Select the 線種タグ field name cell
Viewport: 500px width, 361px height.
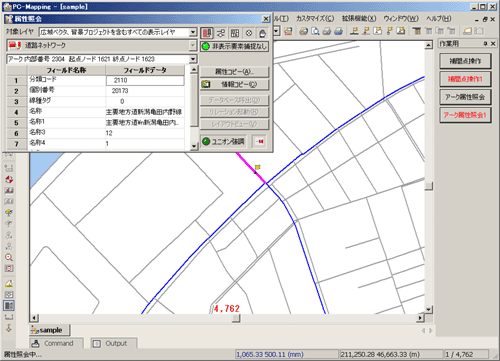point(67,101)
